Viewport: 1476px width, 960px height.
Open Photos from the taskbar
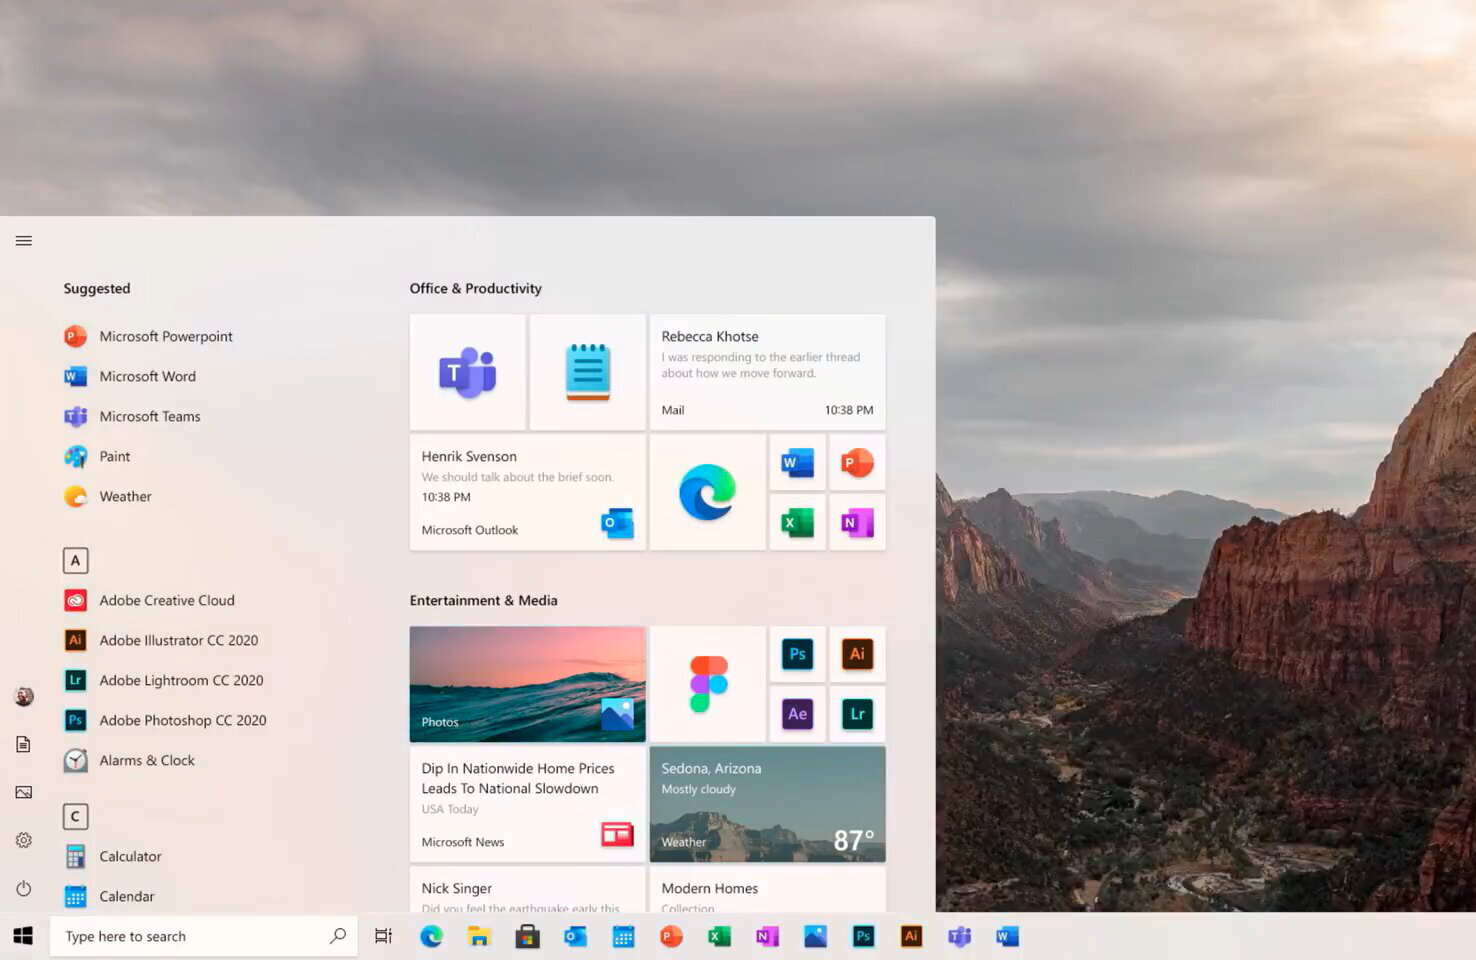click(x=815, y=936)
